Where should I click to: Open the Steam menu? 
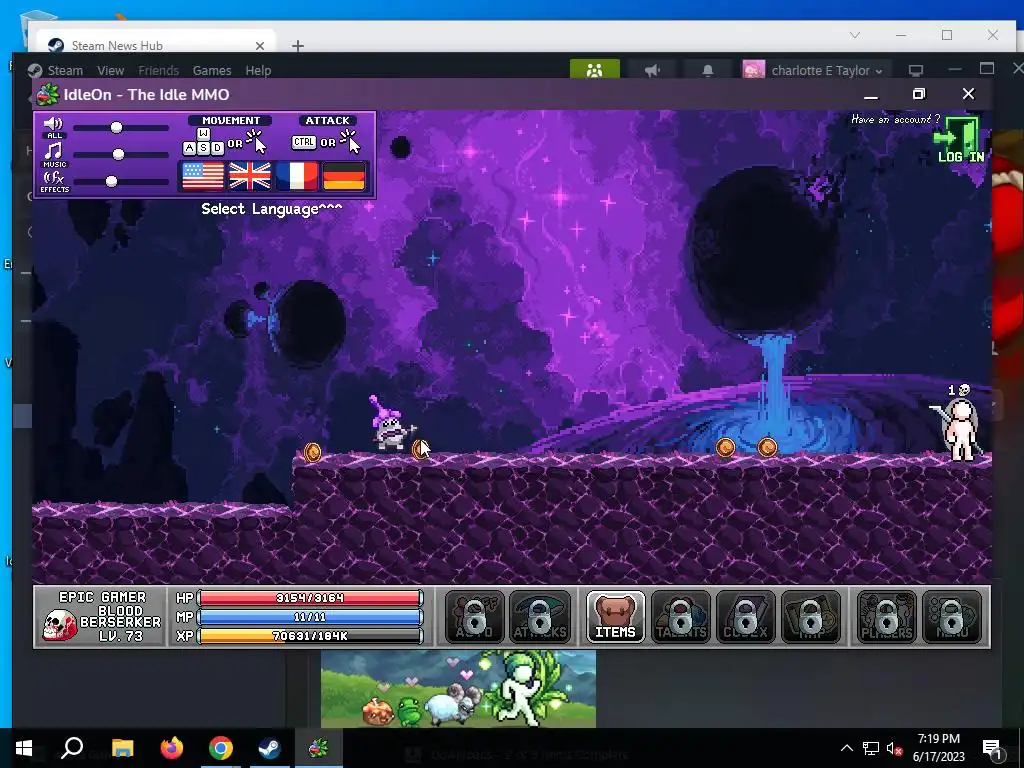[65, 71]
